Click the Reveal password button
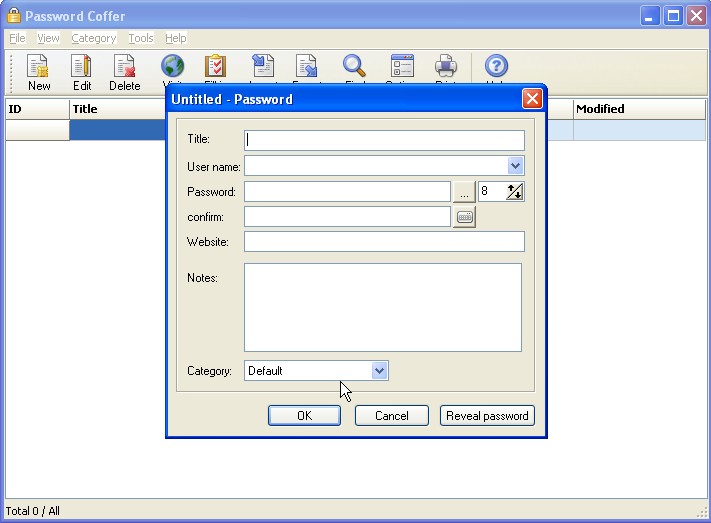Image resolution: width=711 pixels, height=523 pixels. 487,415
